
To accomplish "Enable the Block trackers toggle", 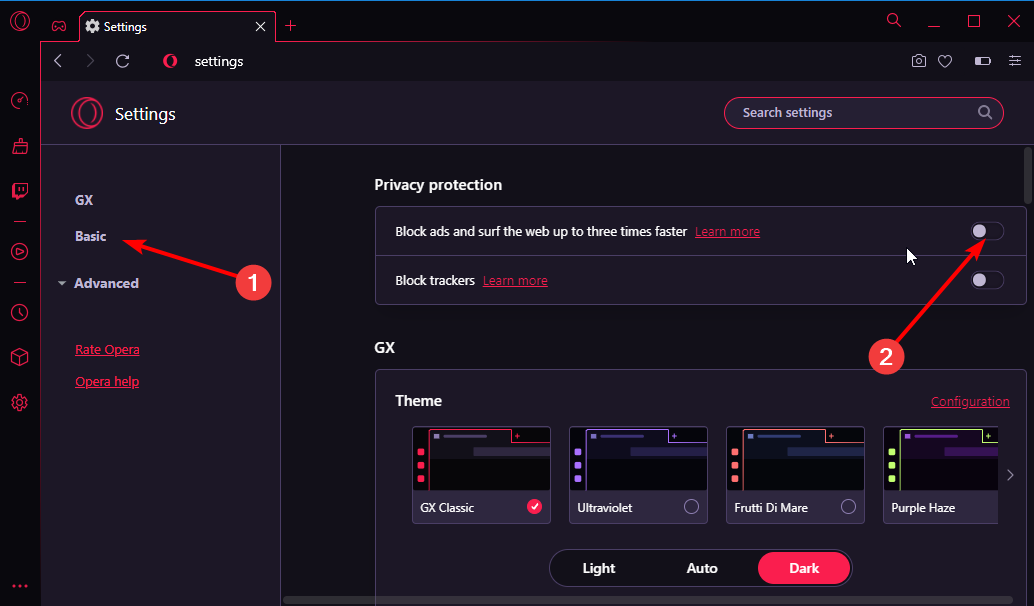I will (987, 280).
